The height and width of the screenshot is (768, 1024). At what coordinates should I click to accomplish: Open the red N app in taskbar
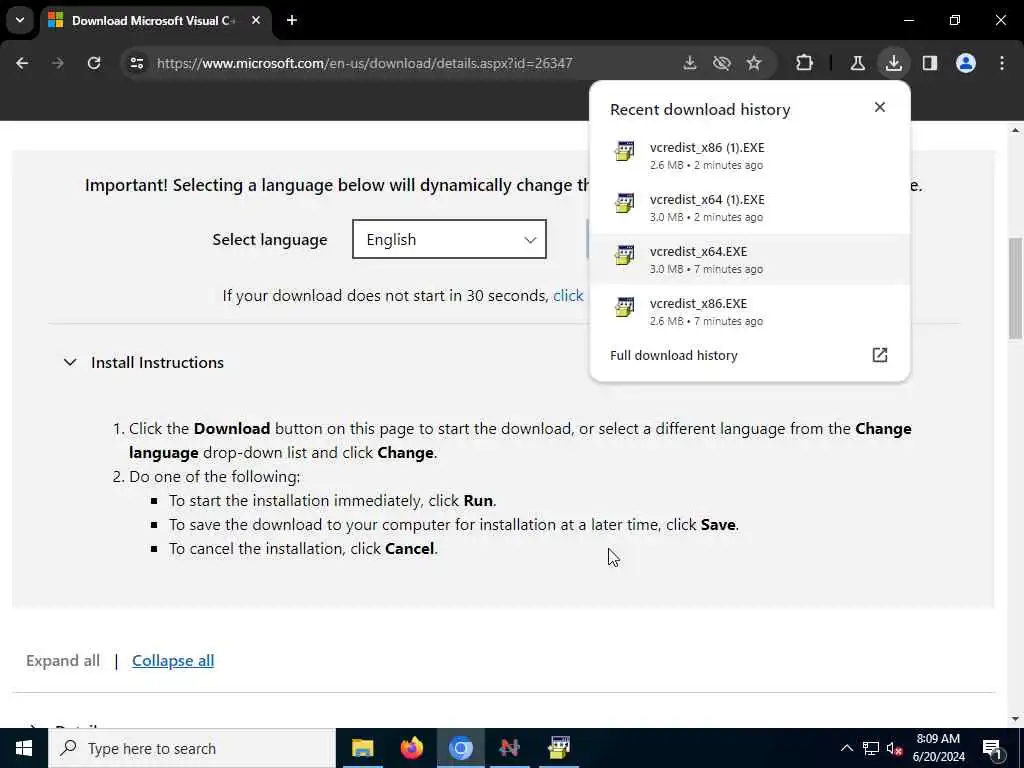[x=509, y=748]
